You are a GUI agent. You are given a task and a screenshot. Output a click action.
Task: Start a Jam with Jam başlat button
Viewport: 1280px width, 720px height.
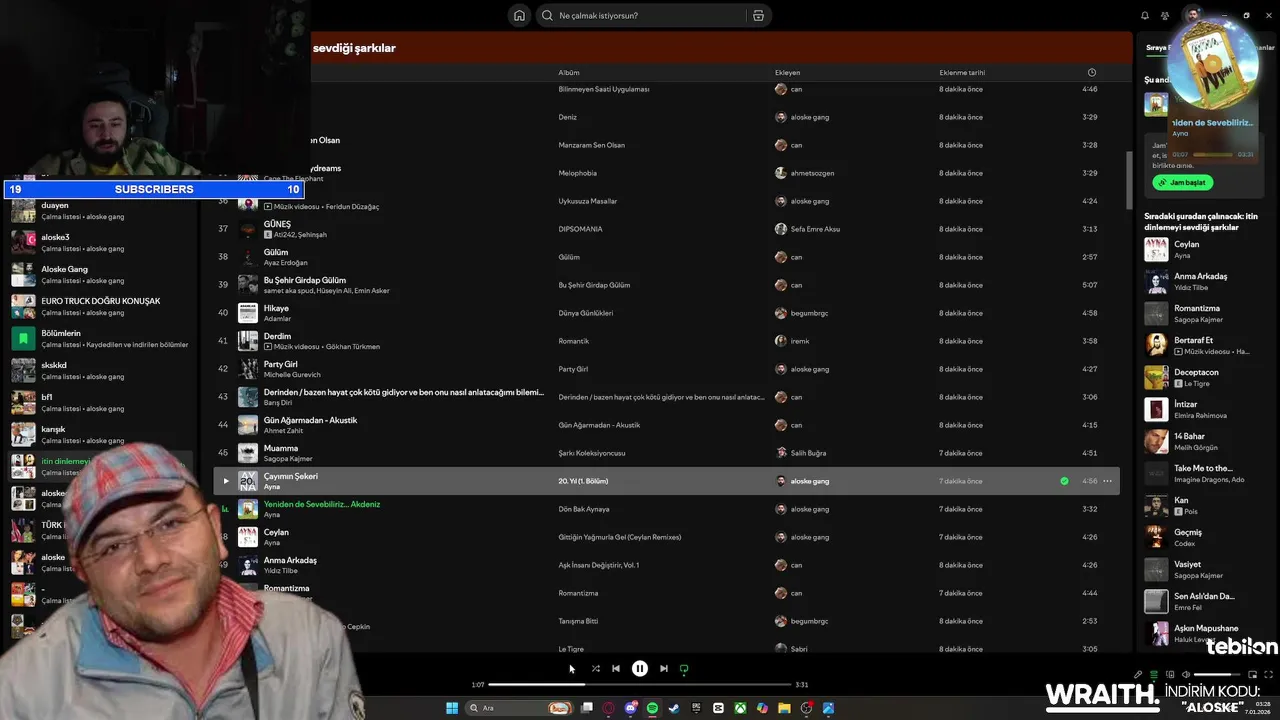coord(1182,183)
